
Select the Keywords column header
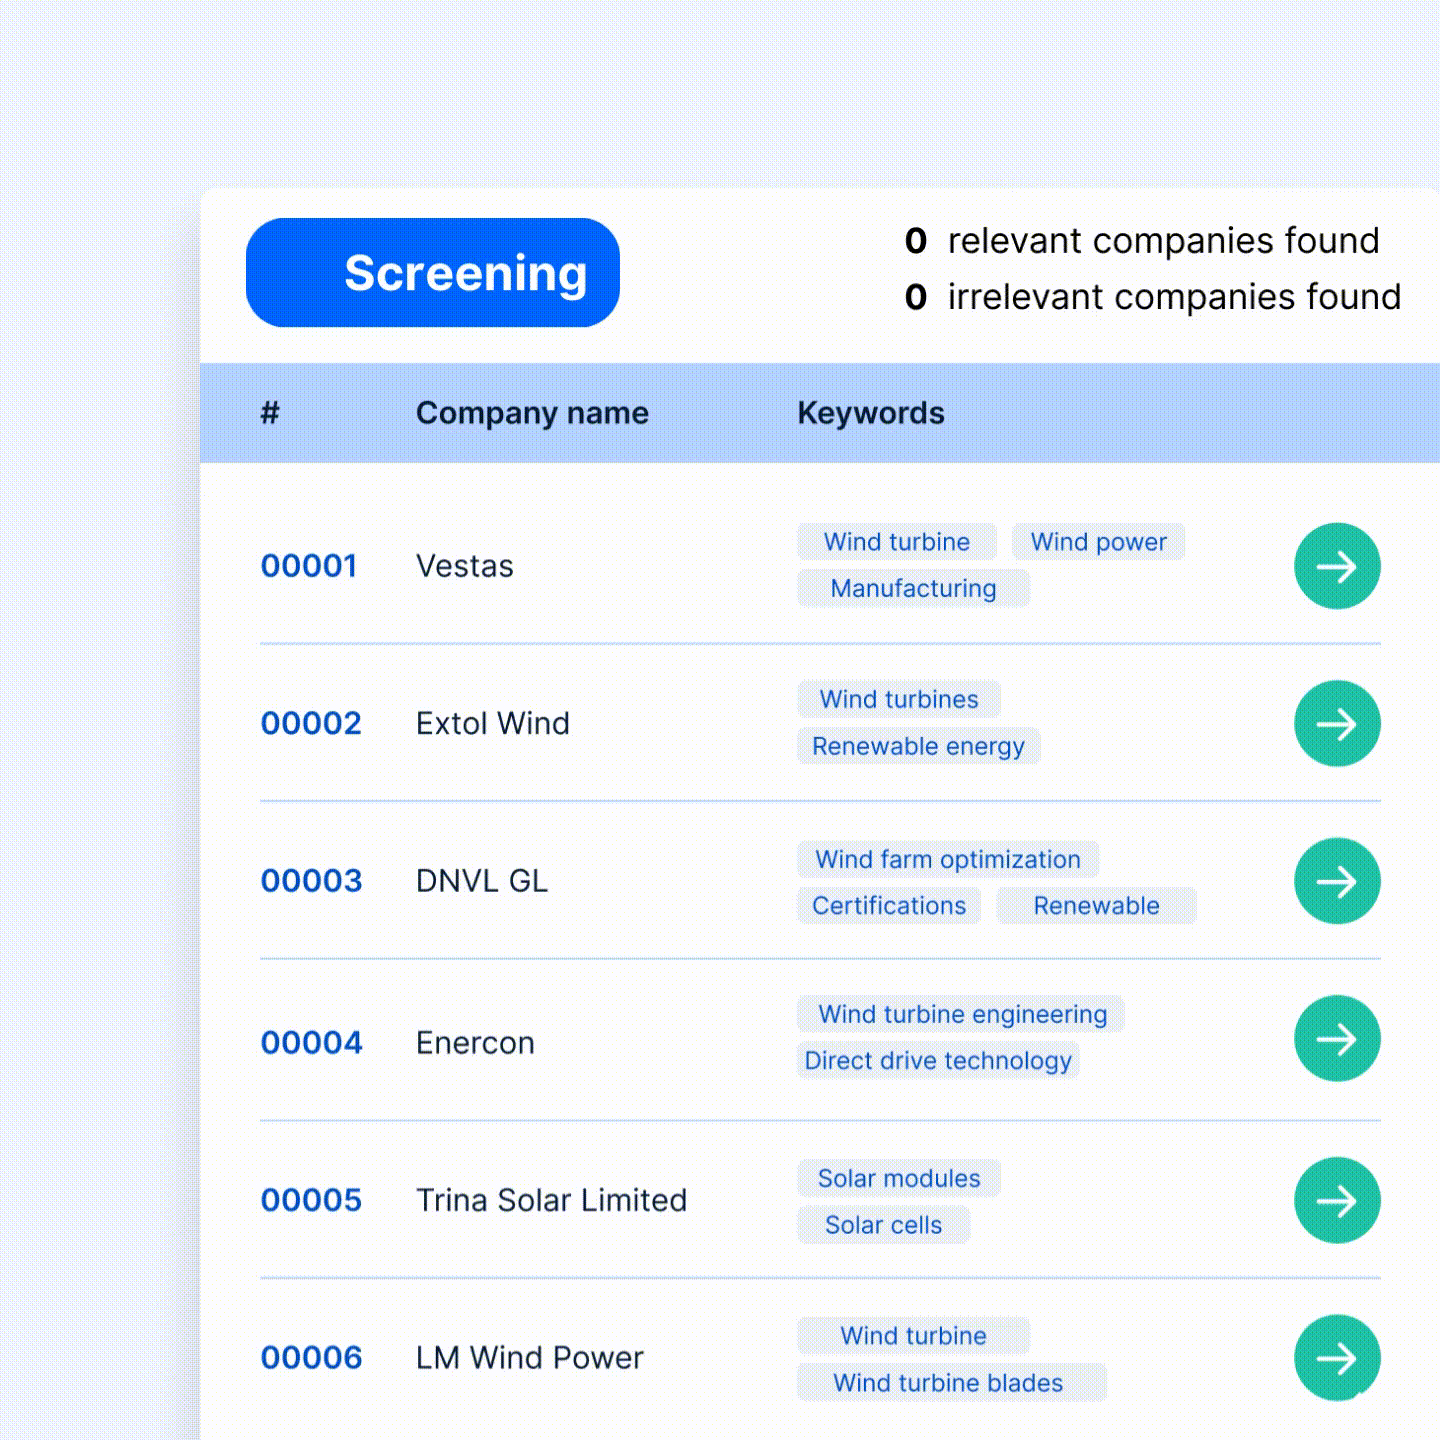[871, 413]
